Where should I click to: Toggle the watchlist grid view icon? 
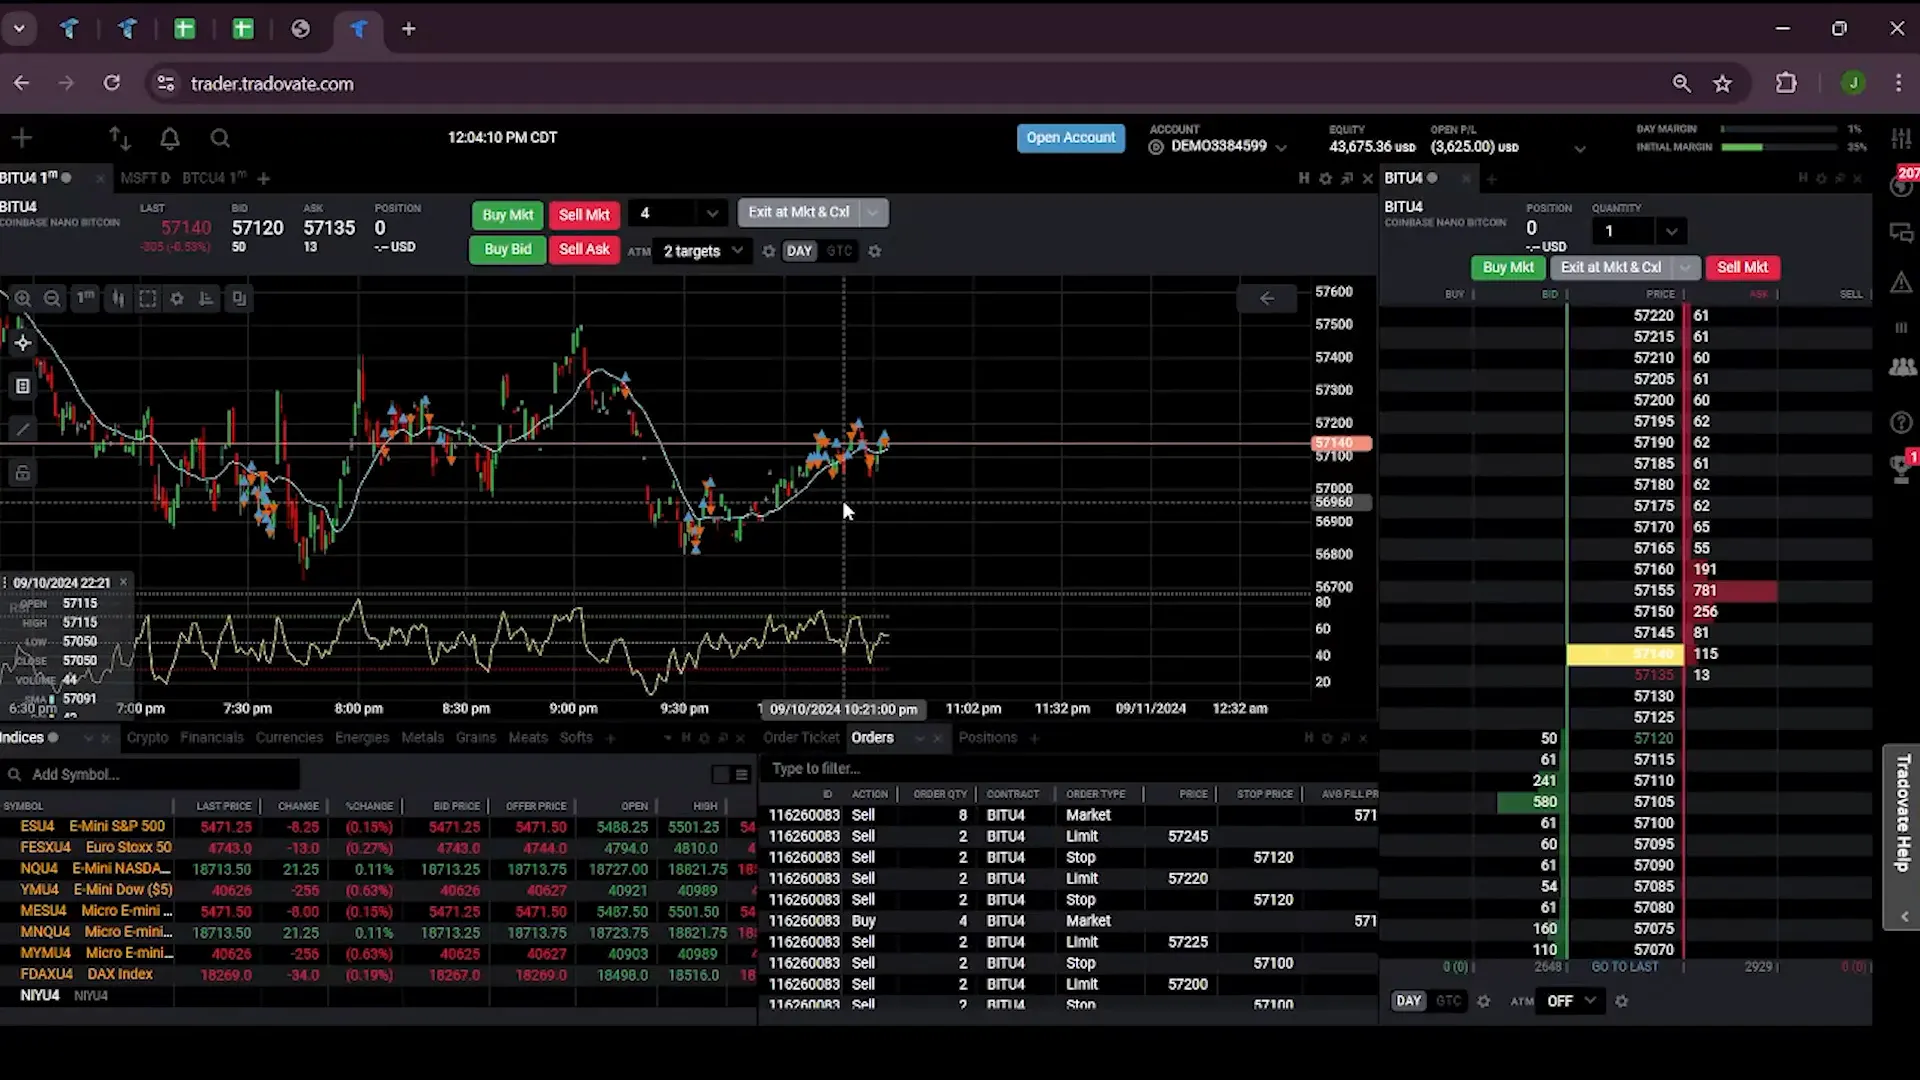coord(720,774)
